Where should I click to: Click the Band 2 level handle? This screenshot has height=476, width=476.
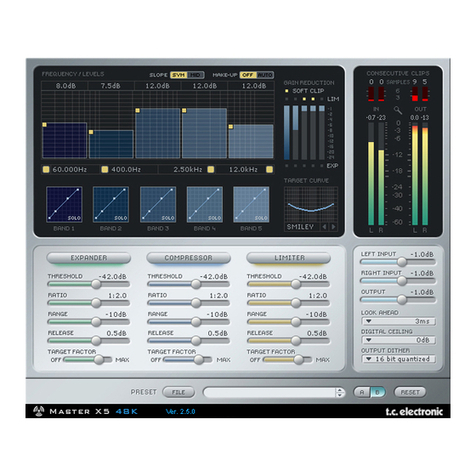click(x=91, y=132)
